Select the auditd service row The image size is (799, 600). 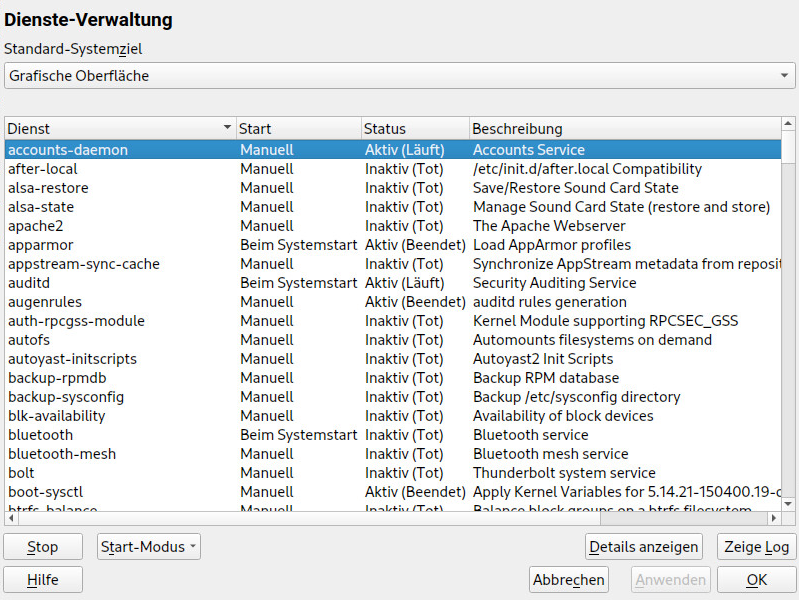coord(393,283)
